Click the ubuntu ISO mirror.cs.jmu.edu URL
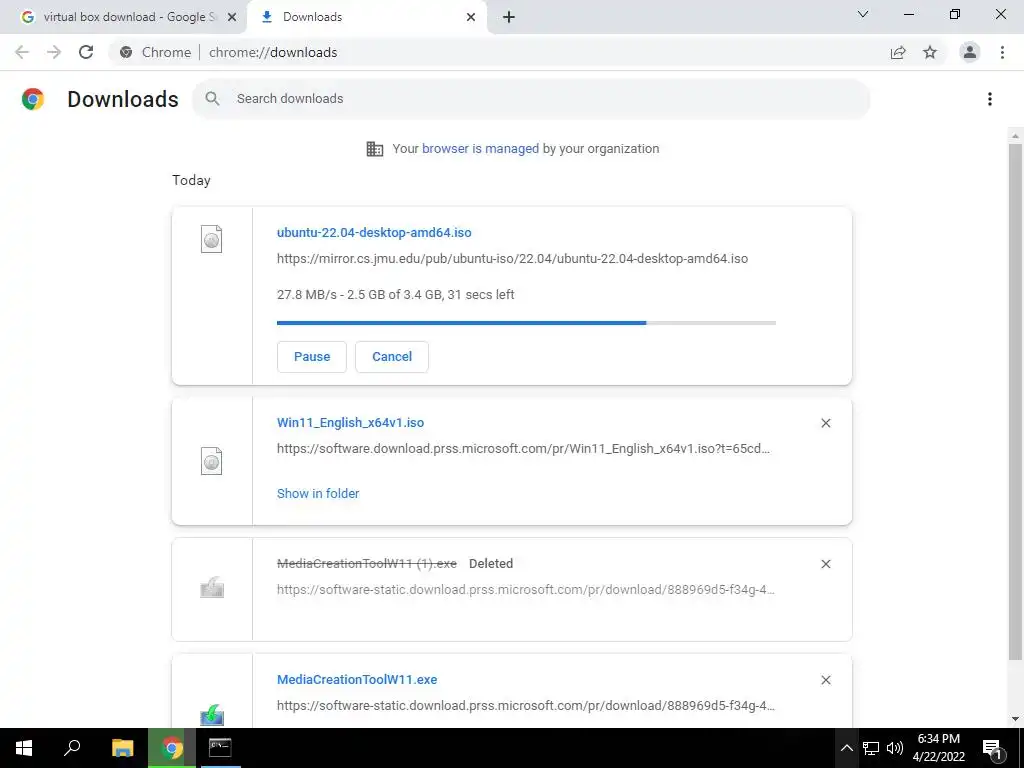The image size is (1024, 768). tap(512, 259)
